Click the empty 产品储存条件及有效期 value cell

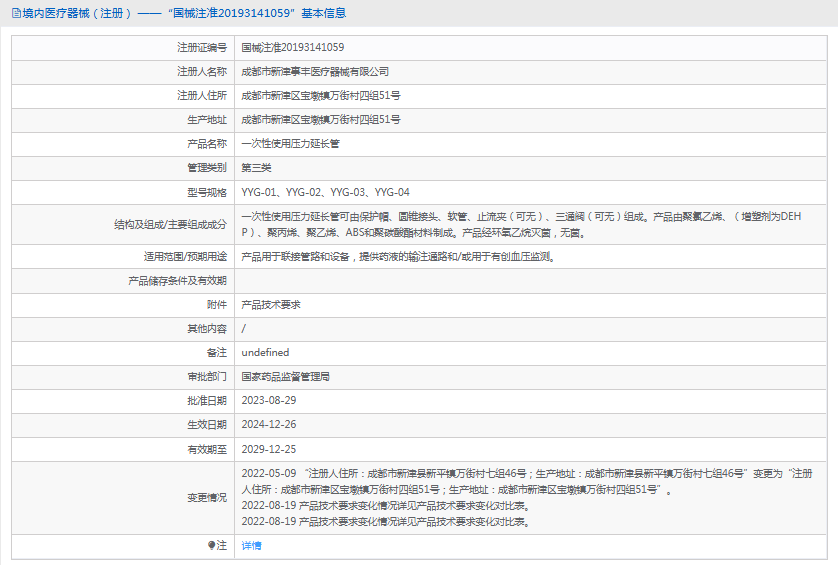click(530, 281)
